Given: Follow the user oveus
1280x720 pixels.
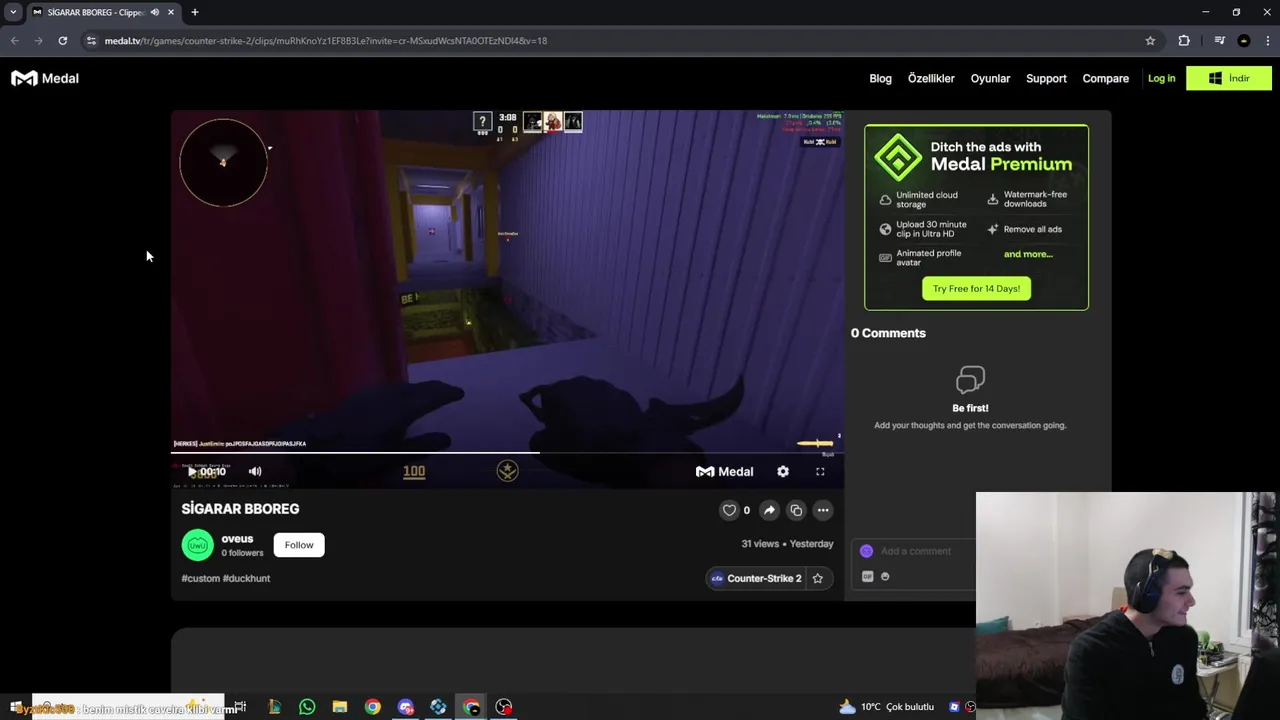Looking at the screenshot, I should coord(299,545).
